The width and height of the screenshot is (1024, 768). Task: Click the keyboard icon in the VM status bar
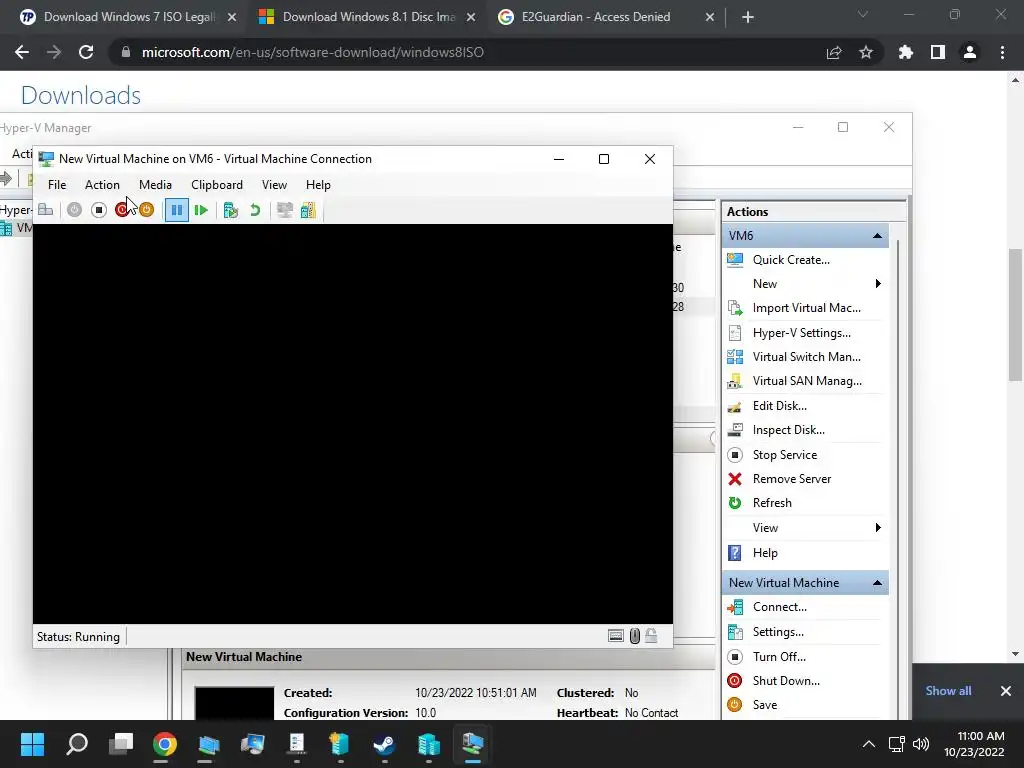point(616,636)
